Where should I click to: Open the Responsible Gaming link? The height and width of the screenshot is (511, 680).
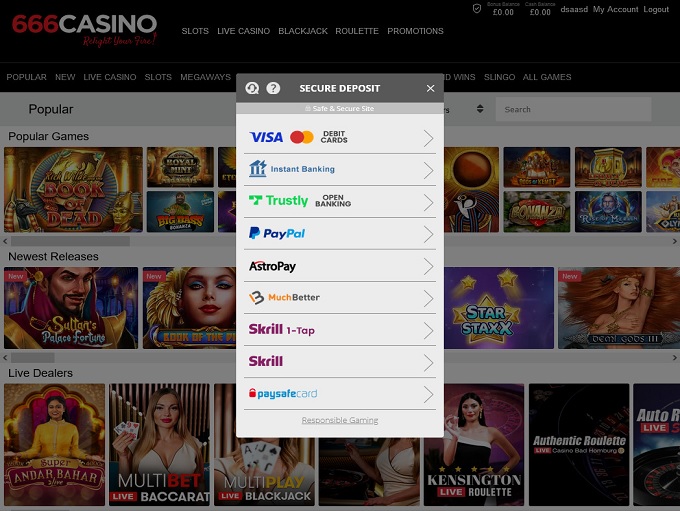tap(340, 420)
